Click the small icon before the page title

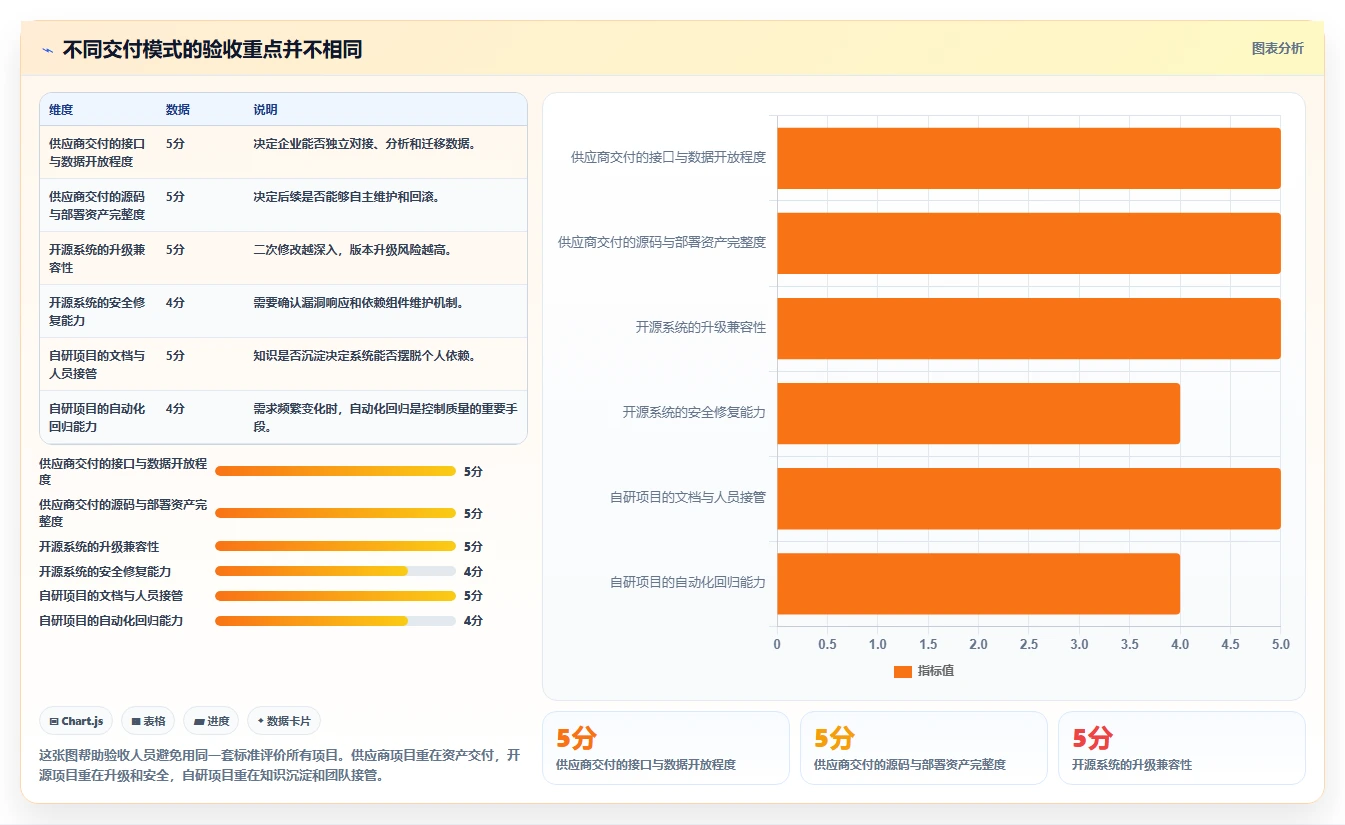tap(47, 50)
